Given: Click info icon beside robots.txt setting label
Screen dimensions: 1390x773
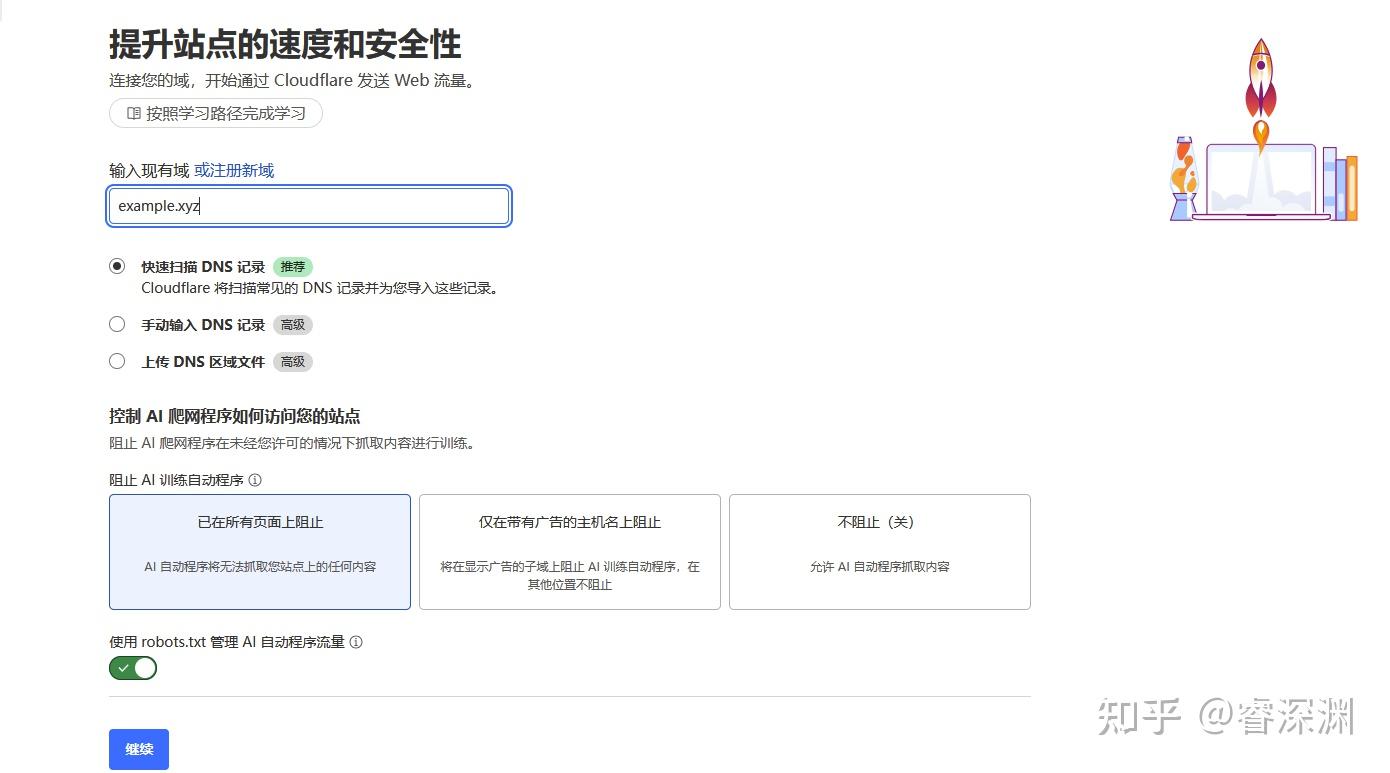Looking at the screenshot, I should pos(356,642).
